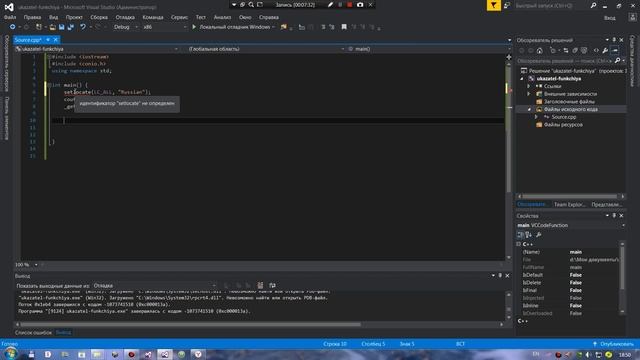
Task: Click the Windows Start button on taskbar
Action: 10,353
